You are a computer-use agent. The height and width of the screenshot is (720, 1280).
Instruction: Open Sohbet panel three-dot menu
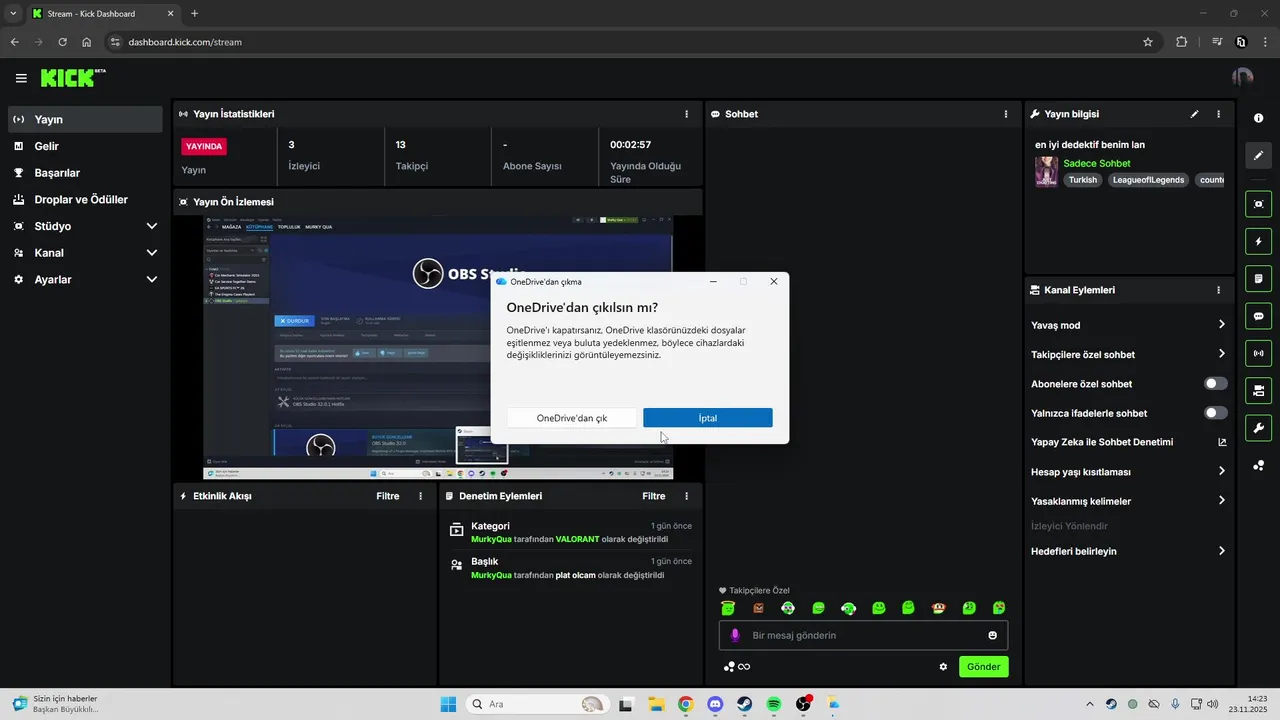(1006, 114)
